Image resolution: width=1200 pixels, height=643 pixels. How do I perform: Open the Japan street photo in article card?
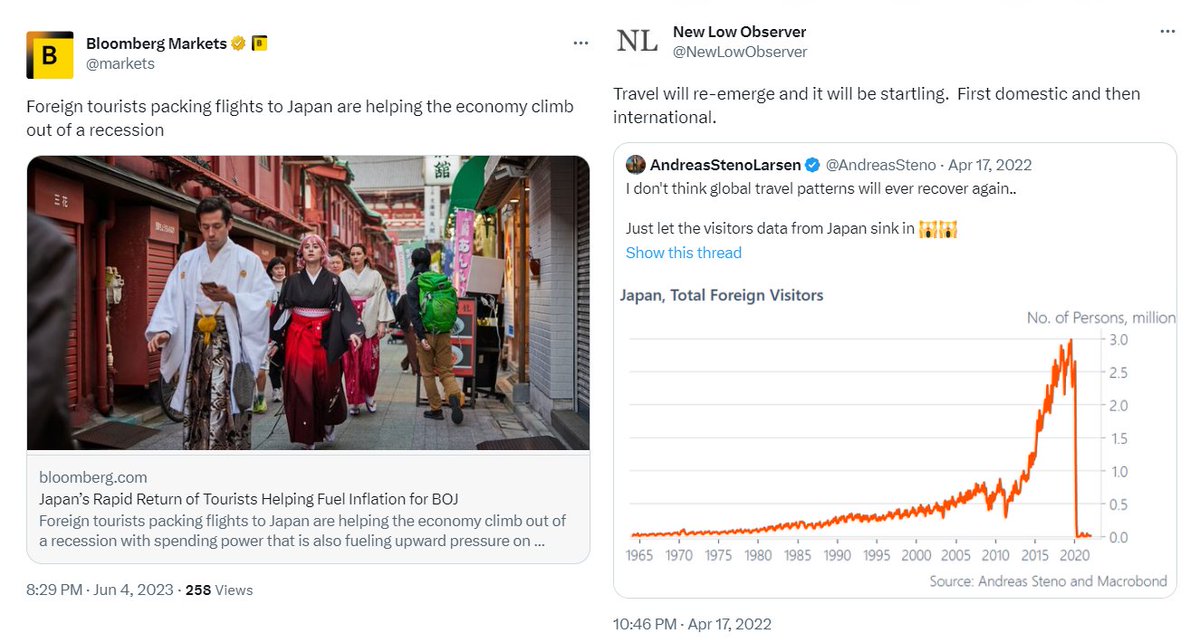(x=308, y=303)
